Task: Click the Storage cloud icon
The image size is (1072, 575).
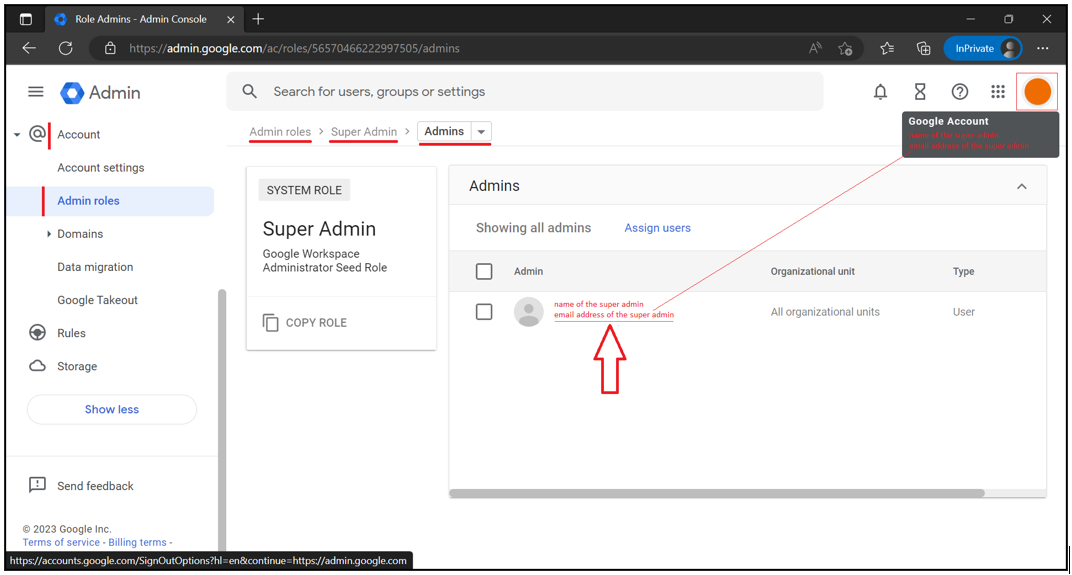Action: click(38, 366)
